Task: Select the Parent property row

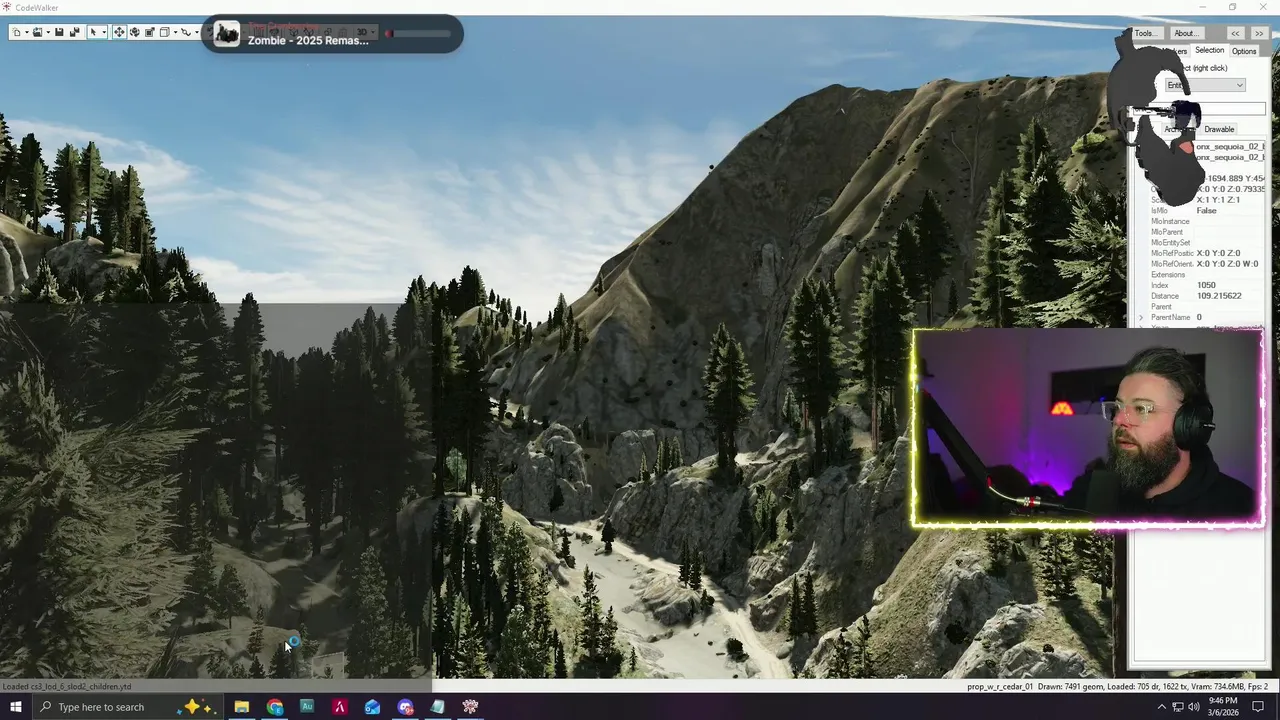Action: point(1207,306)
